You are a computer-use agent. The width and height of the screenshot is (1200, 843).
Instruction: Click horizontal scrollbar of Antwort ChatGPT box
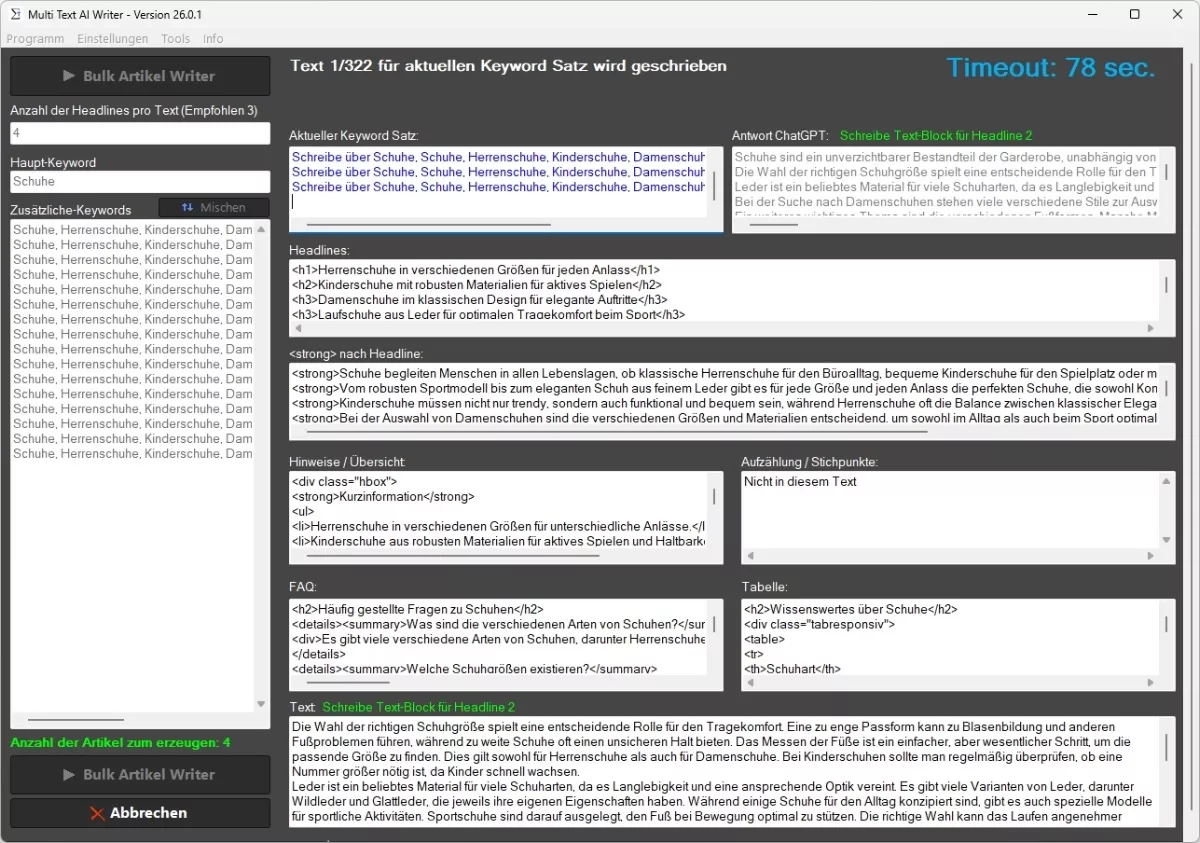[773, 225]
